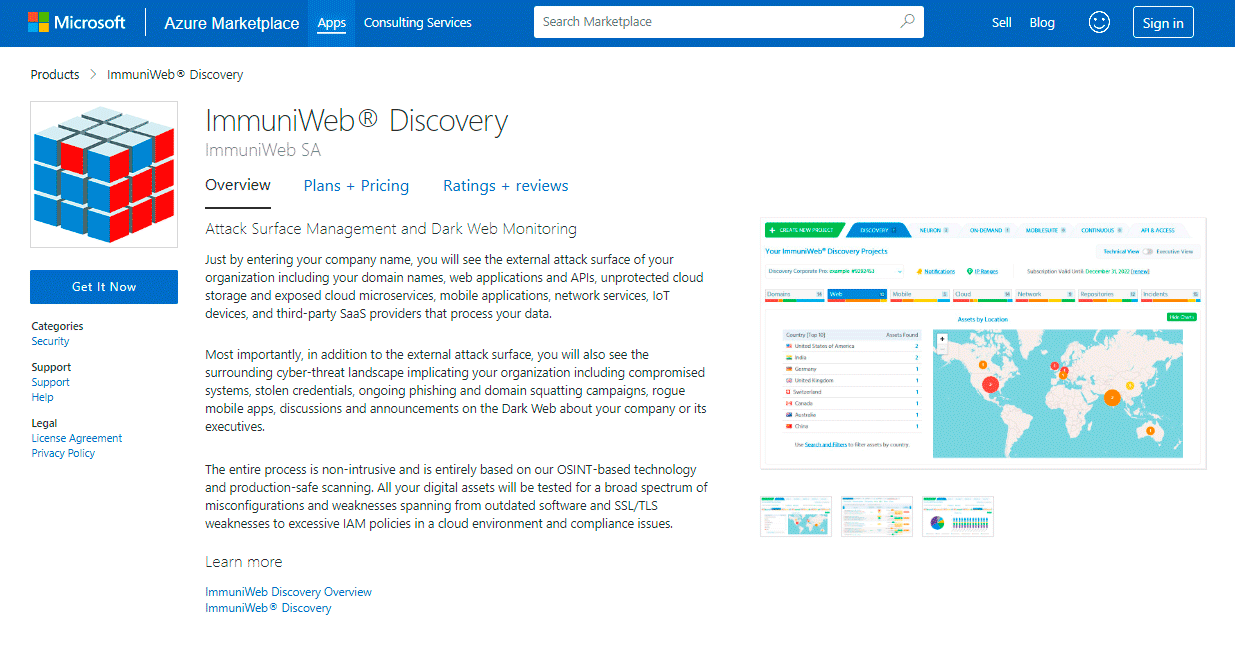The height and width of the screenshot is (652, 1235).
Task: Open the feedback smiley icon
Action: tap(1099, 22)
